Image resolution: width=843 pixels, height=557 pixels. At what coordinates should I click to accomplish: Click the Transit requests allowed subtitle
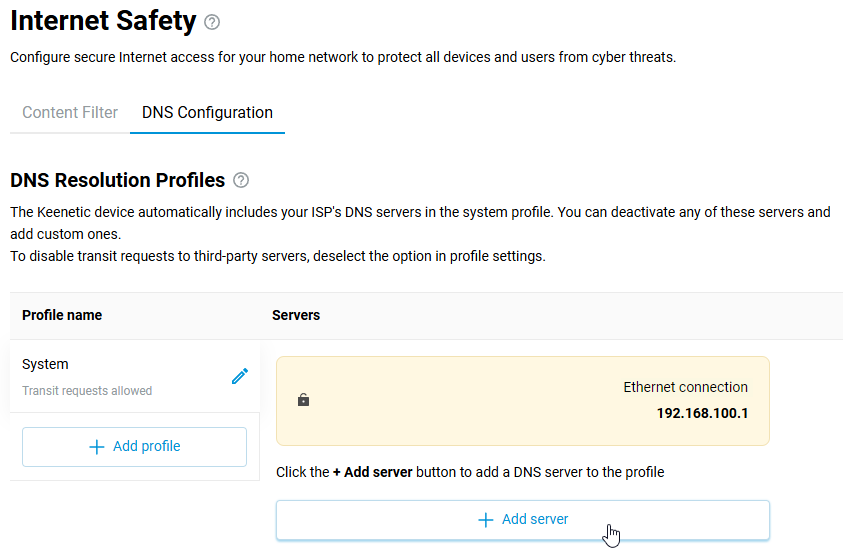coord(87,391)
